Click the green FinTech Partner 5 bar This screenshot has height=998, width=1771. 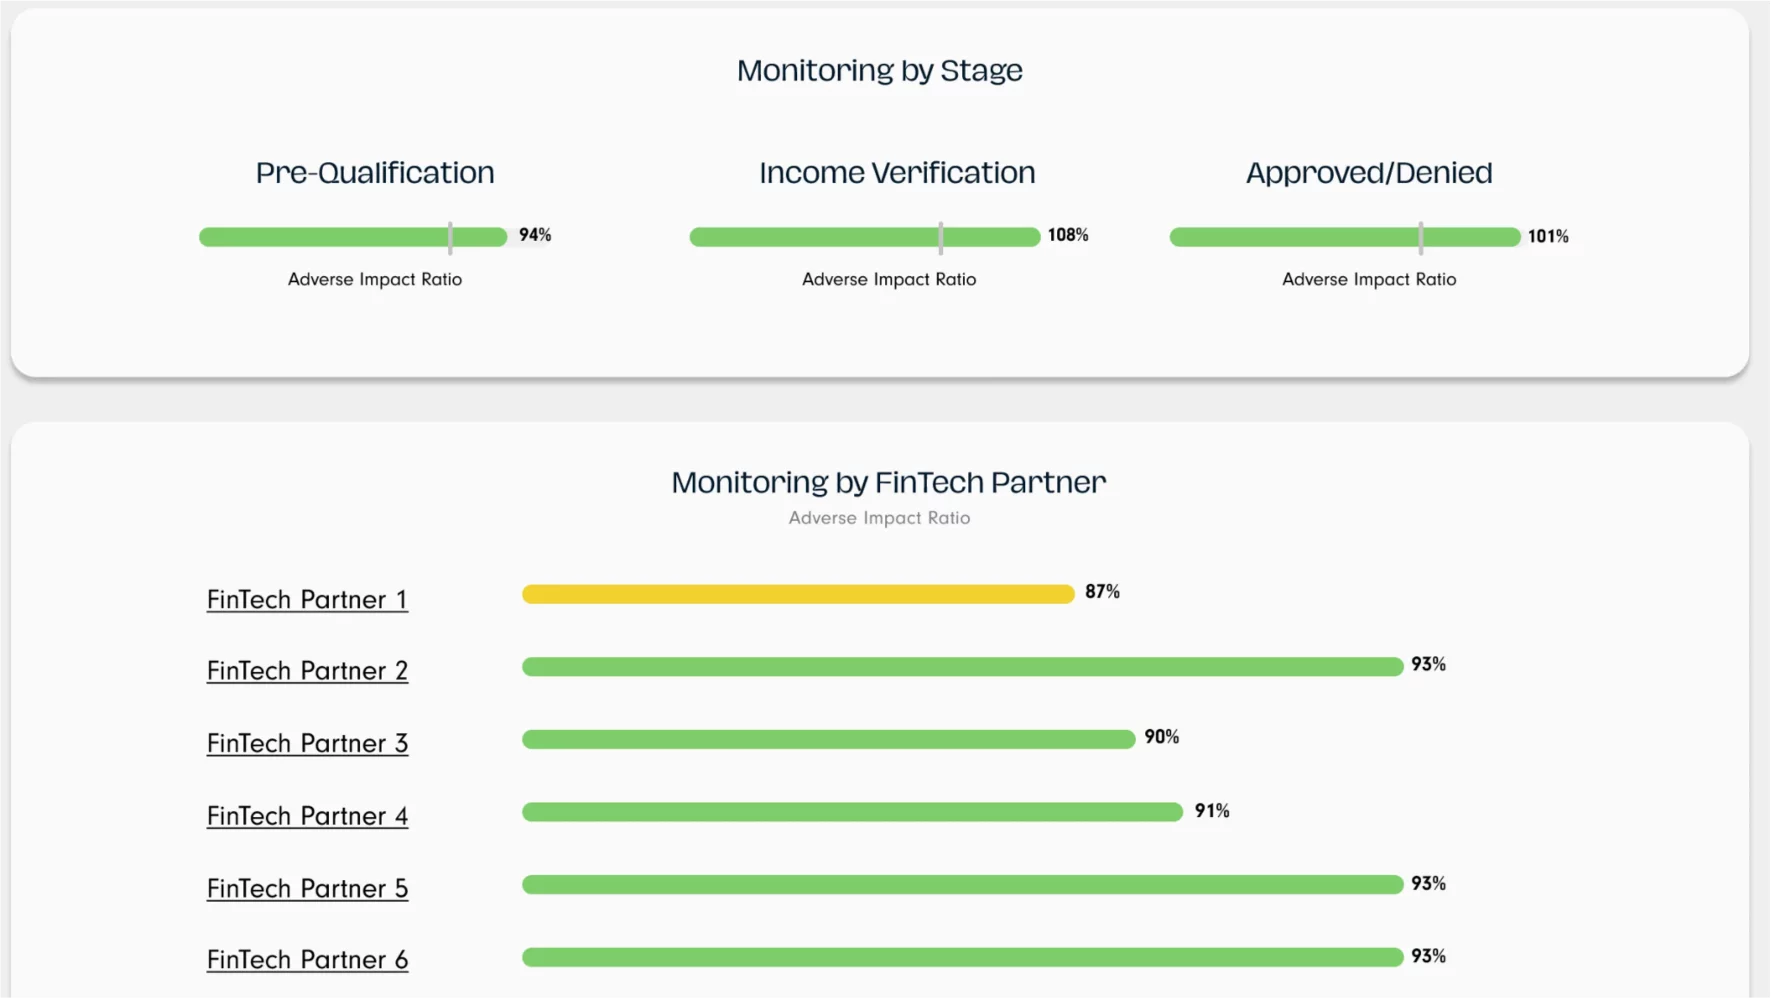[x=963, y=885]
